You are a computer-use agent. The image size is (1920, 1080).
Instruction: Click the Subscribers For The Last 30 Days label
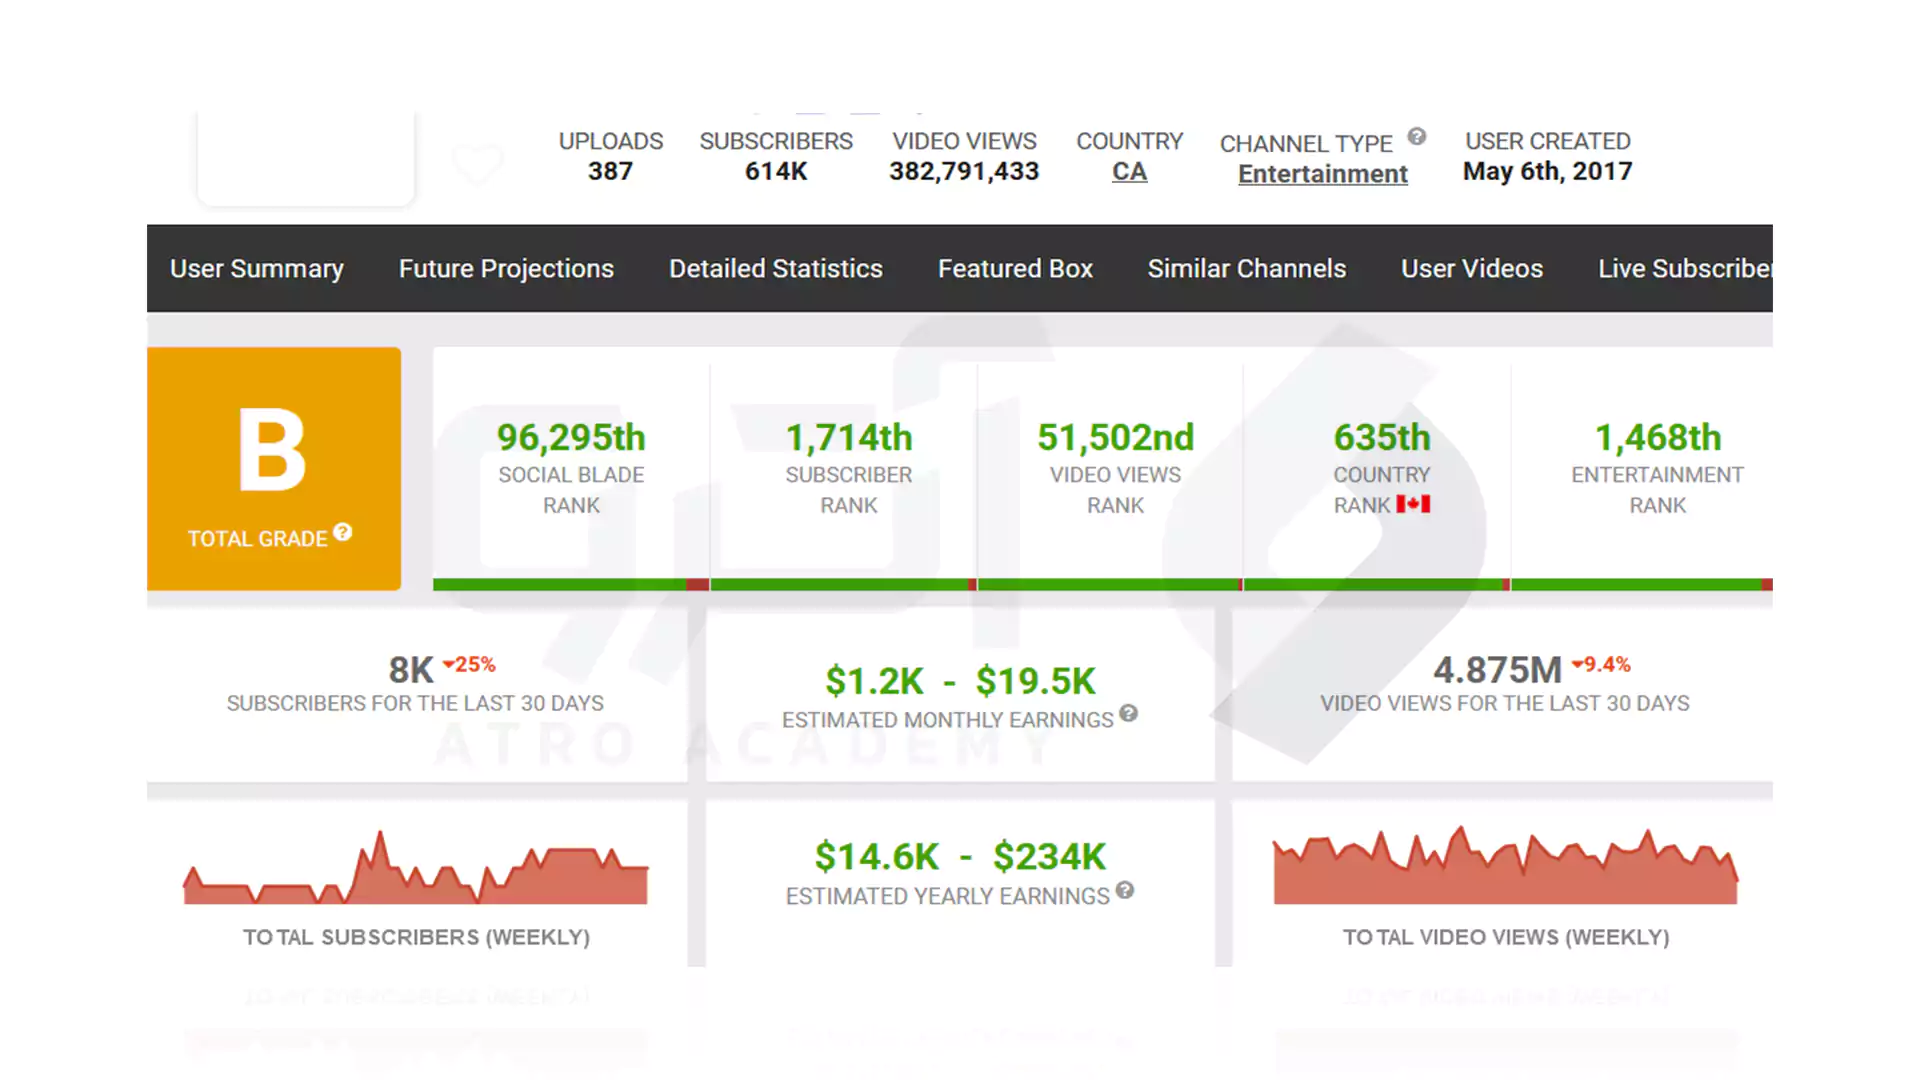coord(415,703)
